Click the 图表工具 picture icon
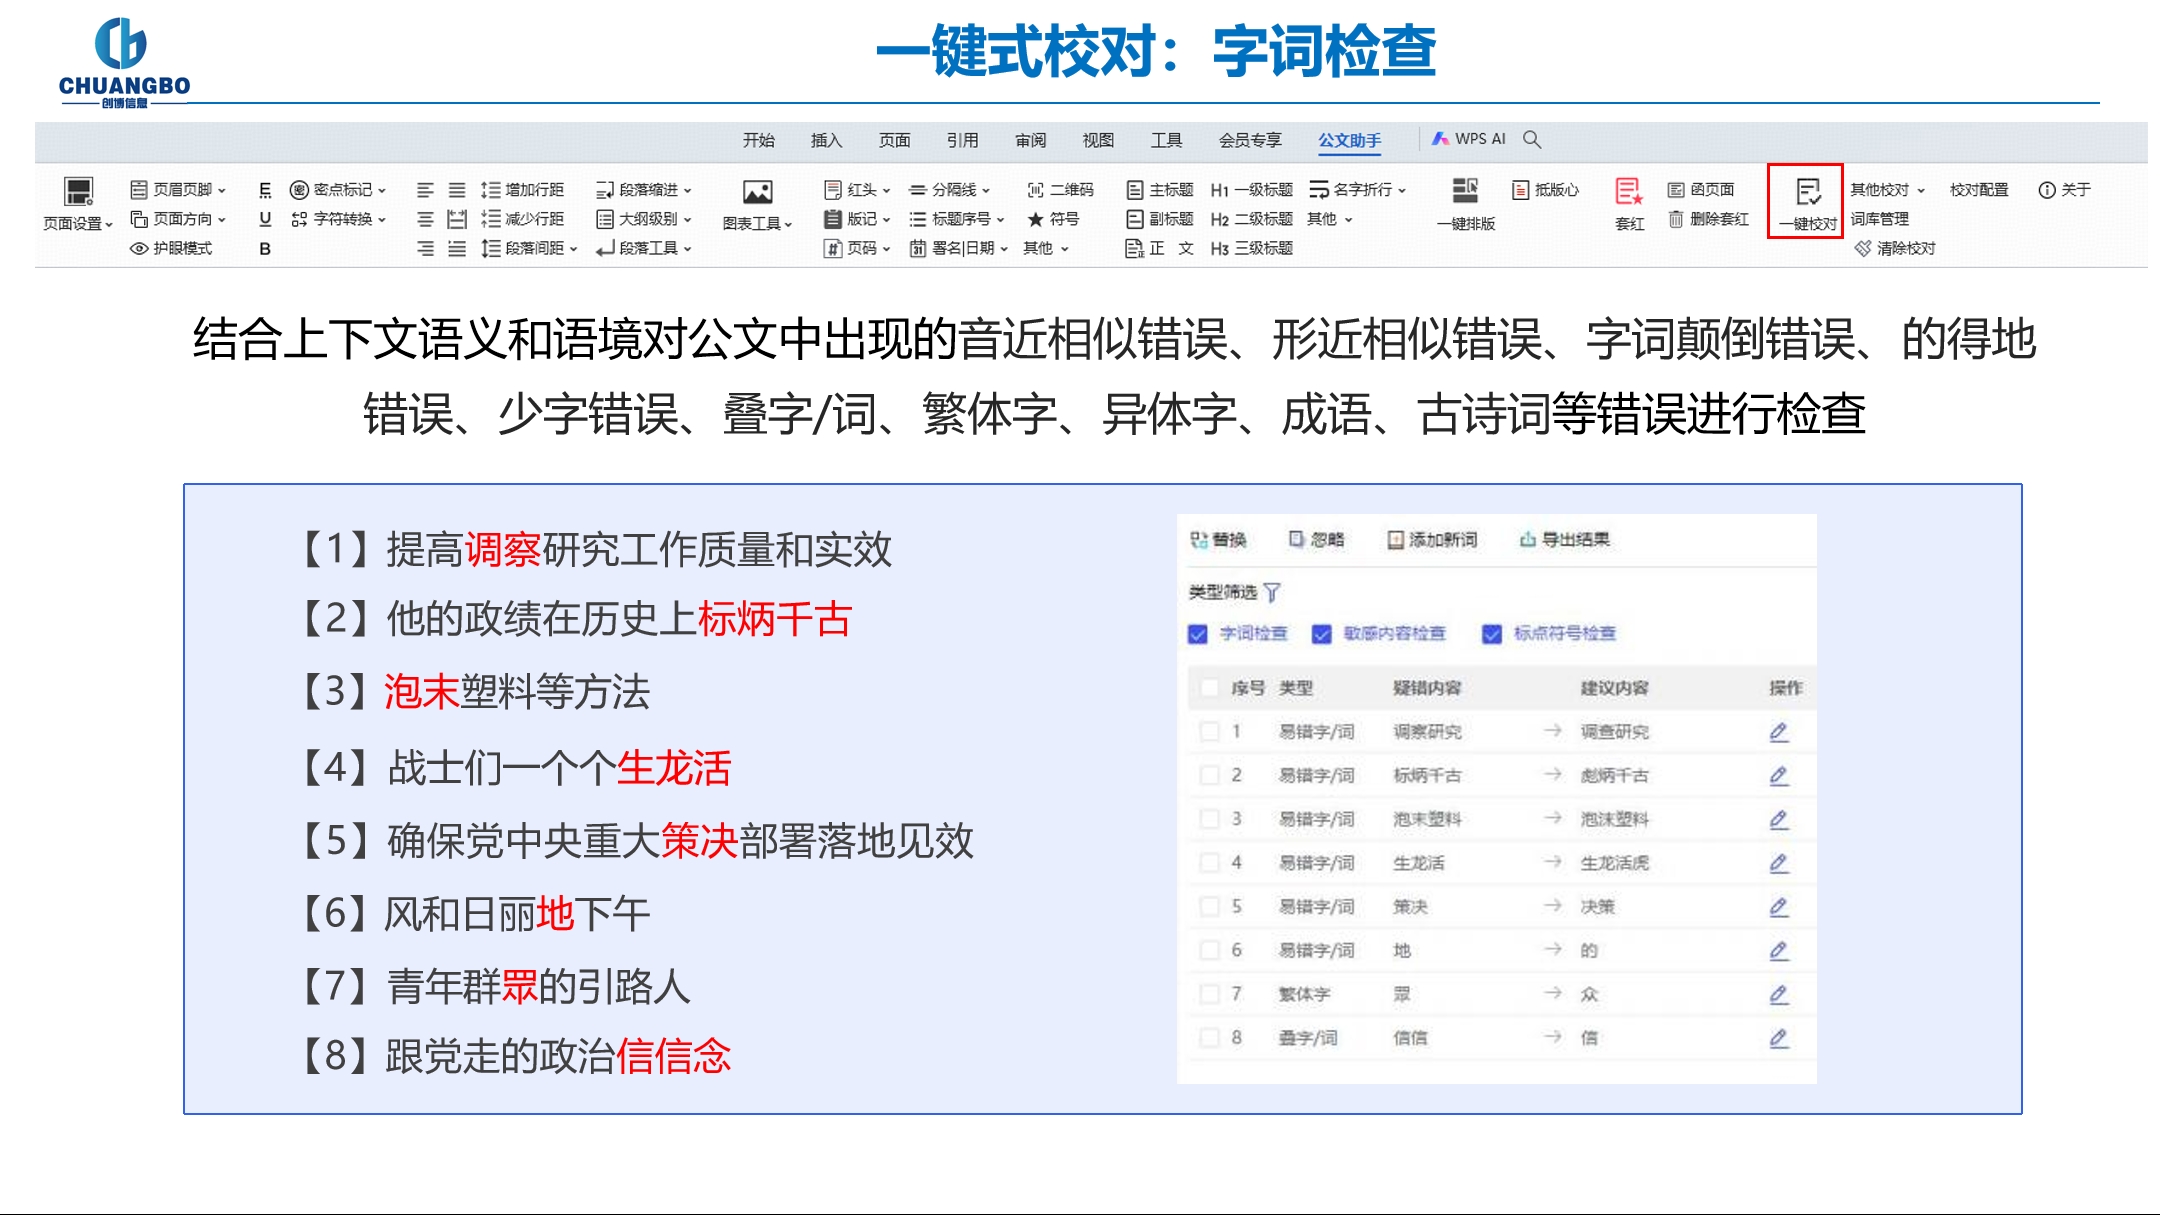Image resolution: width=2160 pixels, height=1215 pixels. [x=757, y=192]
